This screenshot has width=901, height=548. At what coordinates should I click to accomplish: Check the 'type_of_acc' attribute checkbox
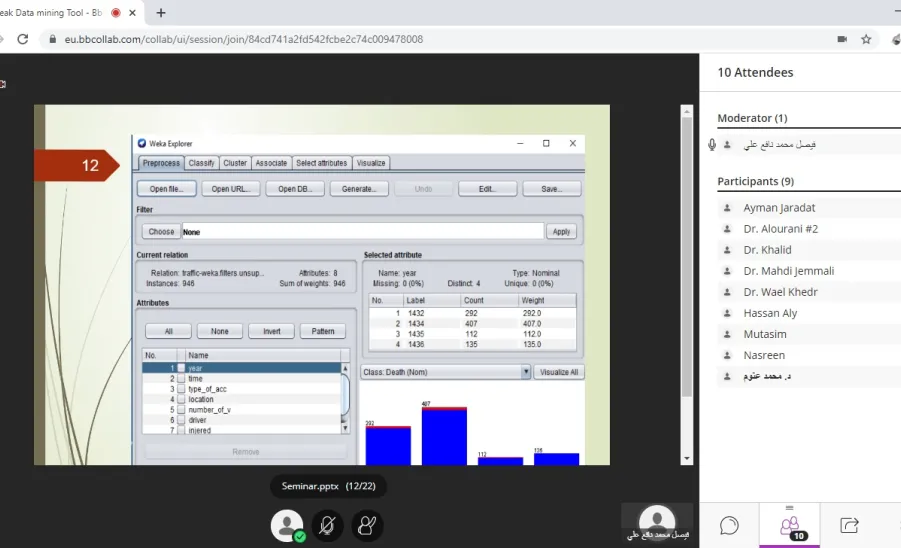(181, 389)
